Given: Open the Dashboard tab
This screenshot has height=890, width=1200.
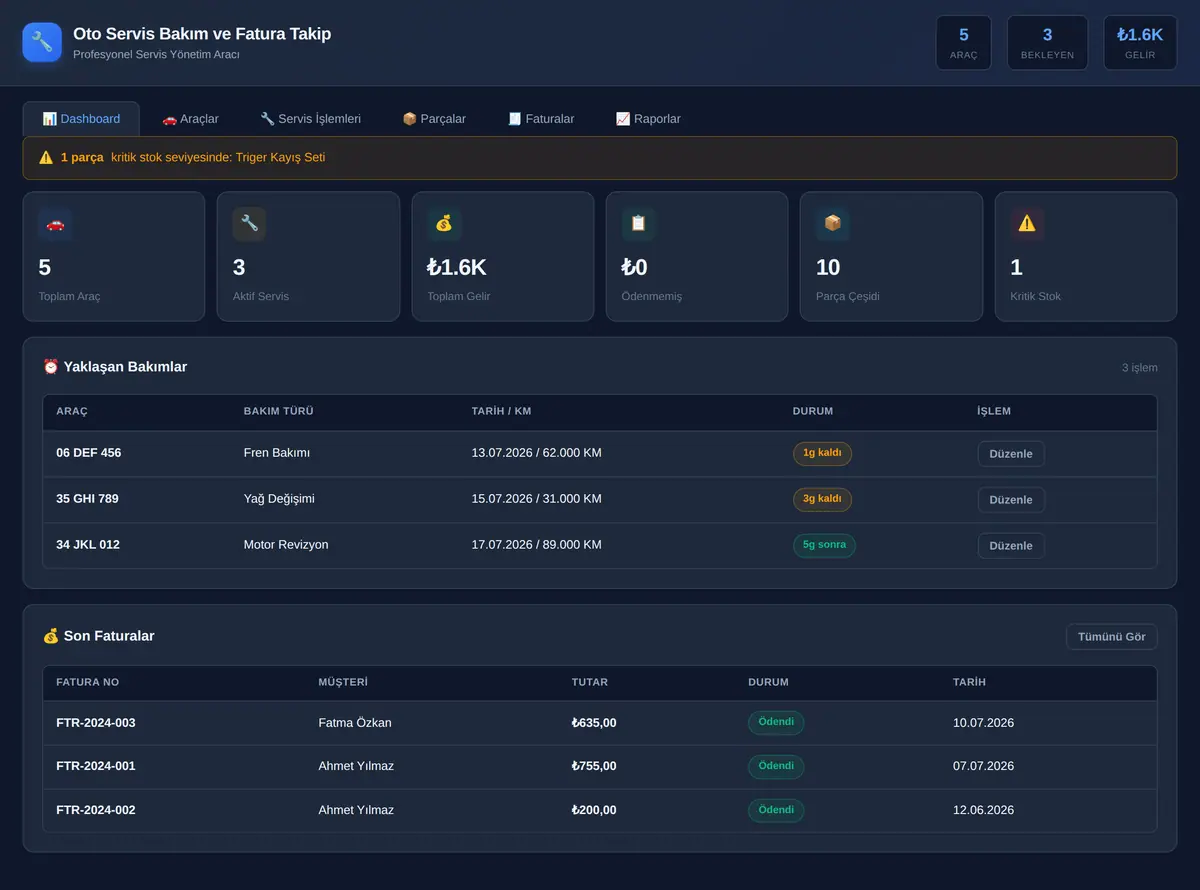Looking at the screenshot, I should (x=81, y=119).
